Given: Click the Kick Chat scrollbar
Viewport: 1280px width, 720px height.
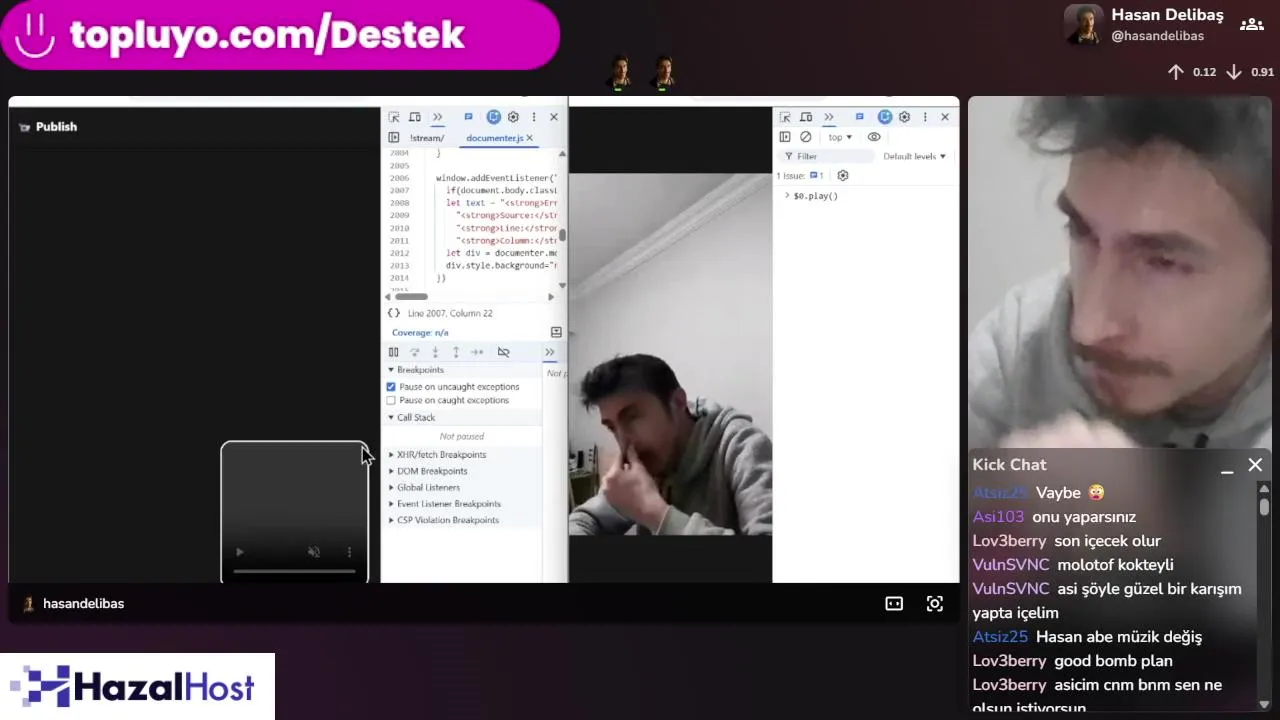Looking at the screenshot, I should pos(1264,506).
